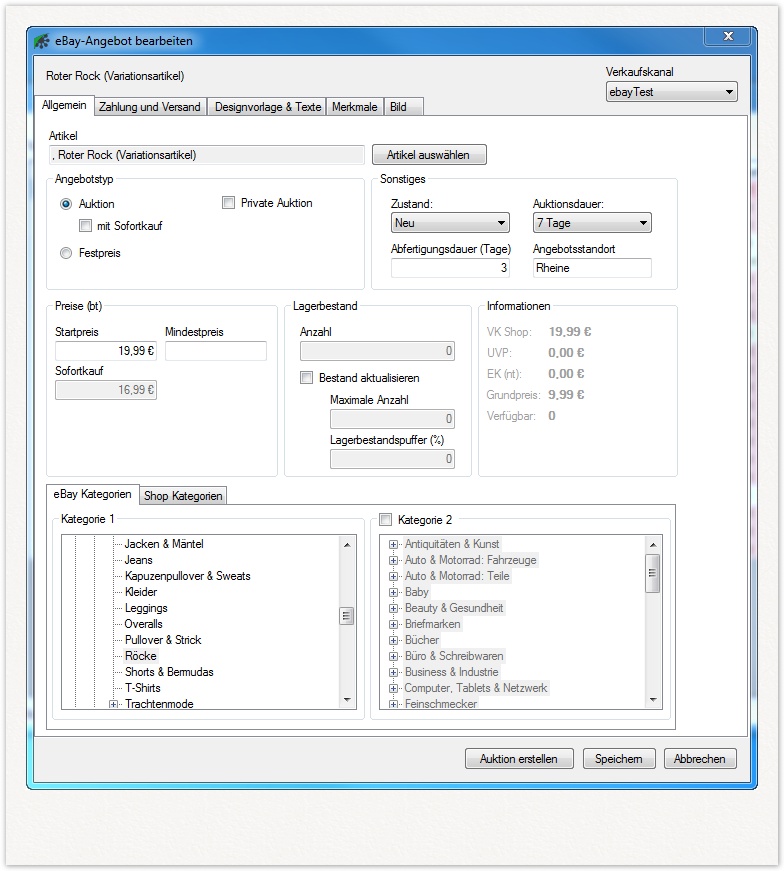Switch to Zahlung und Versand tab

150,107
